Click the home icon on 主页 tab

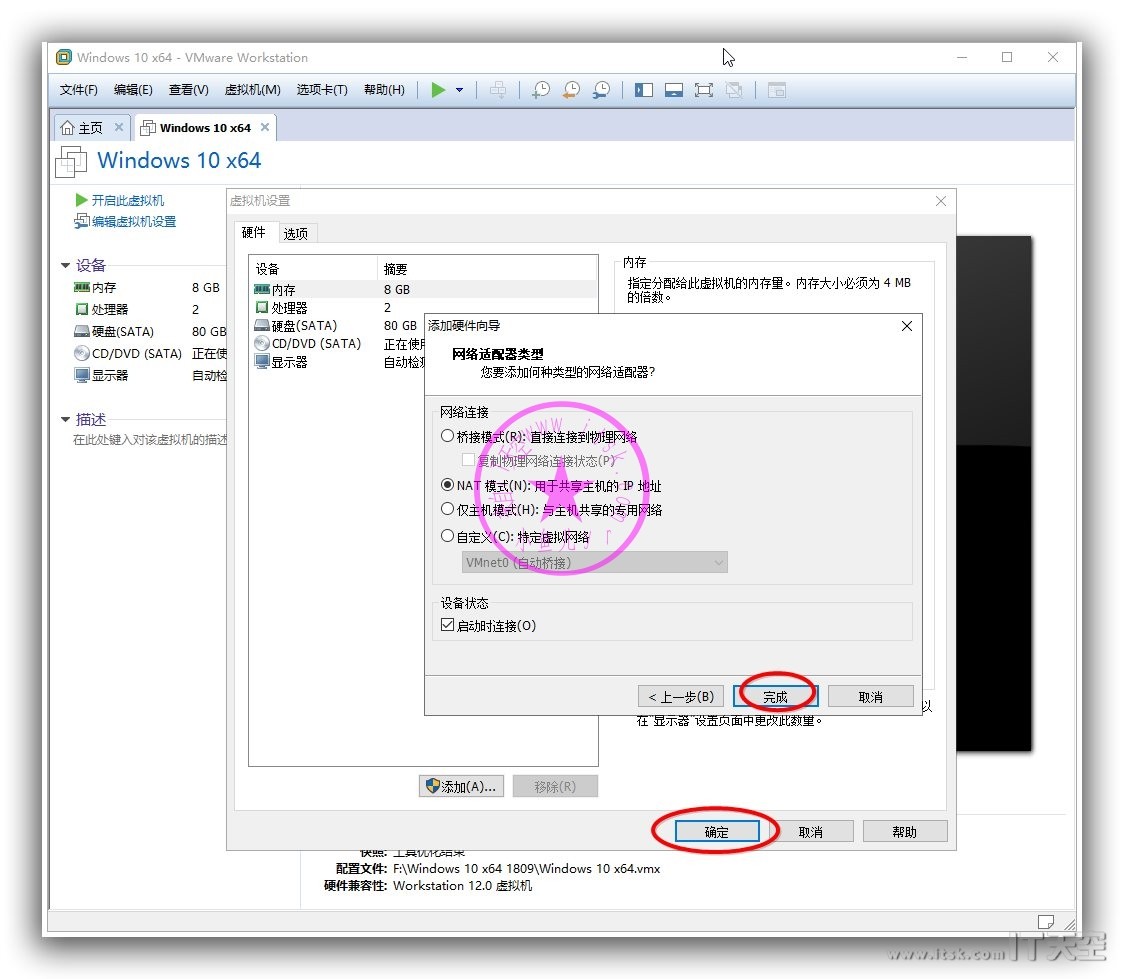tap(67, 128)
